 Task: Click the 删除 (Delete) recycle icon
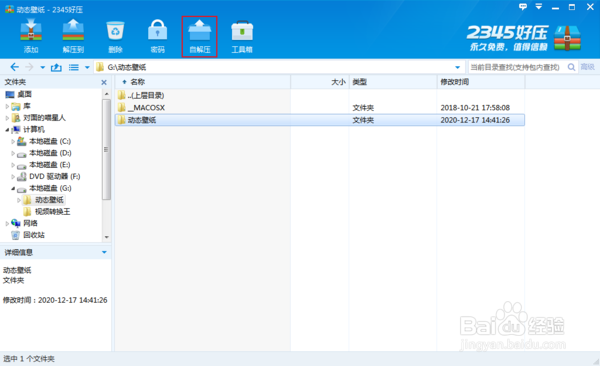click(x=115, y=36)
